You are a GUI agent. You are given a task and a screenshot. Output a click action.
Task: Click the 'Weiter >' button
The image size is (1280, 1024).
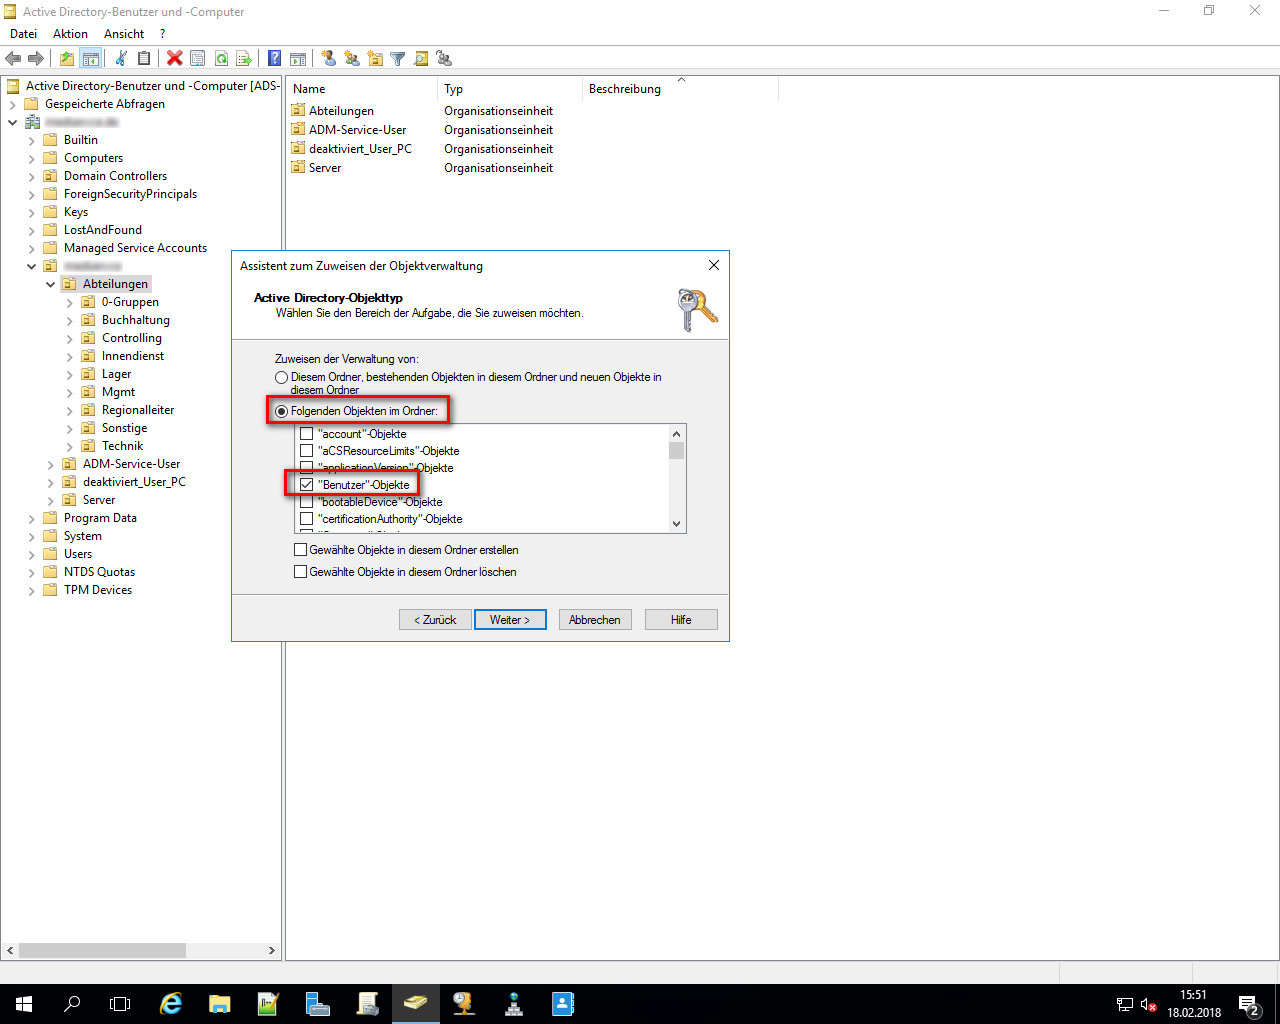click(x=509, y=620)
